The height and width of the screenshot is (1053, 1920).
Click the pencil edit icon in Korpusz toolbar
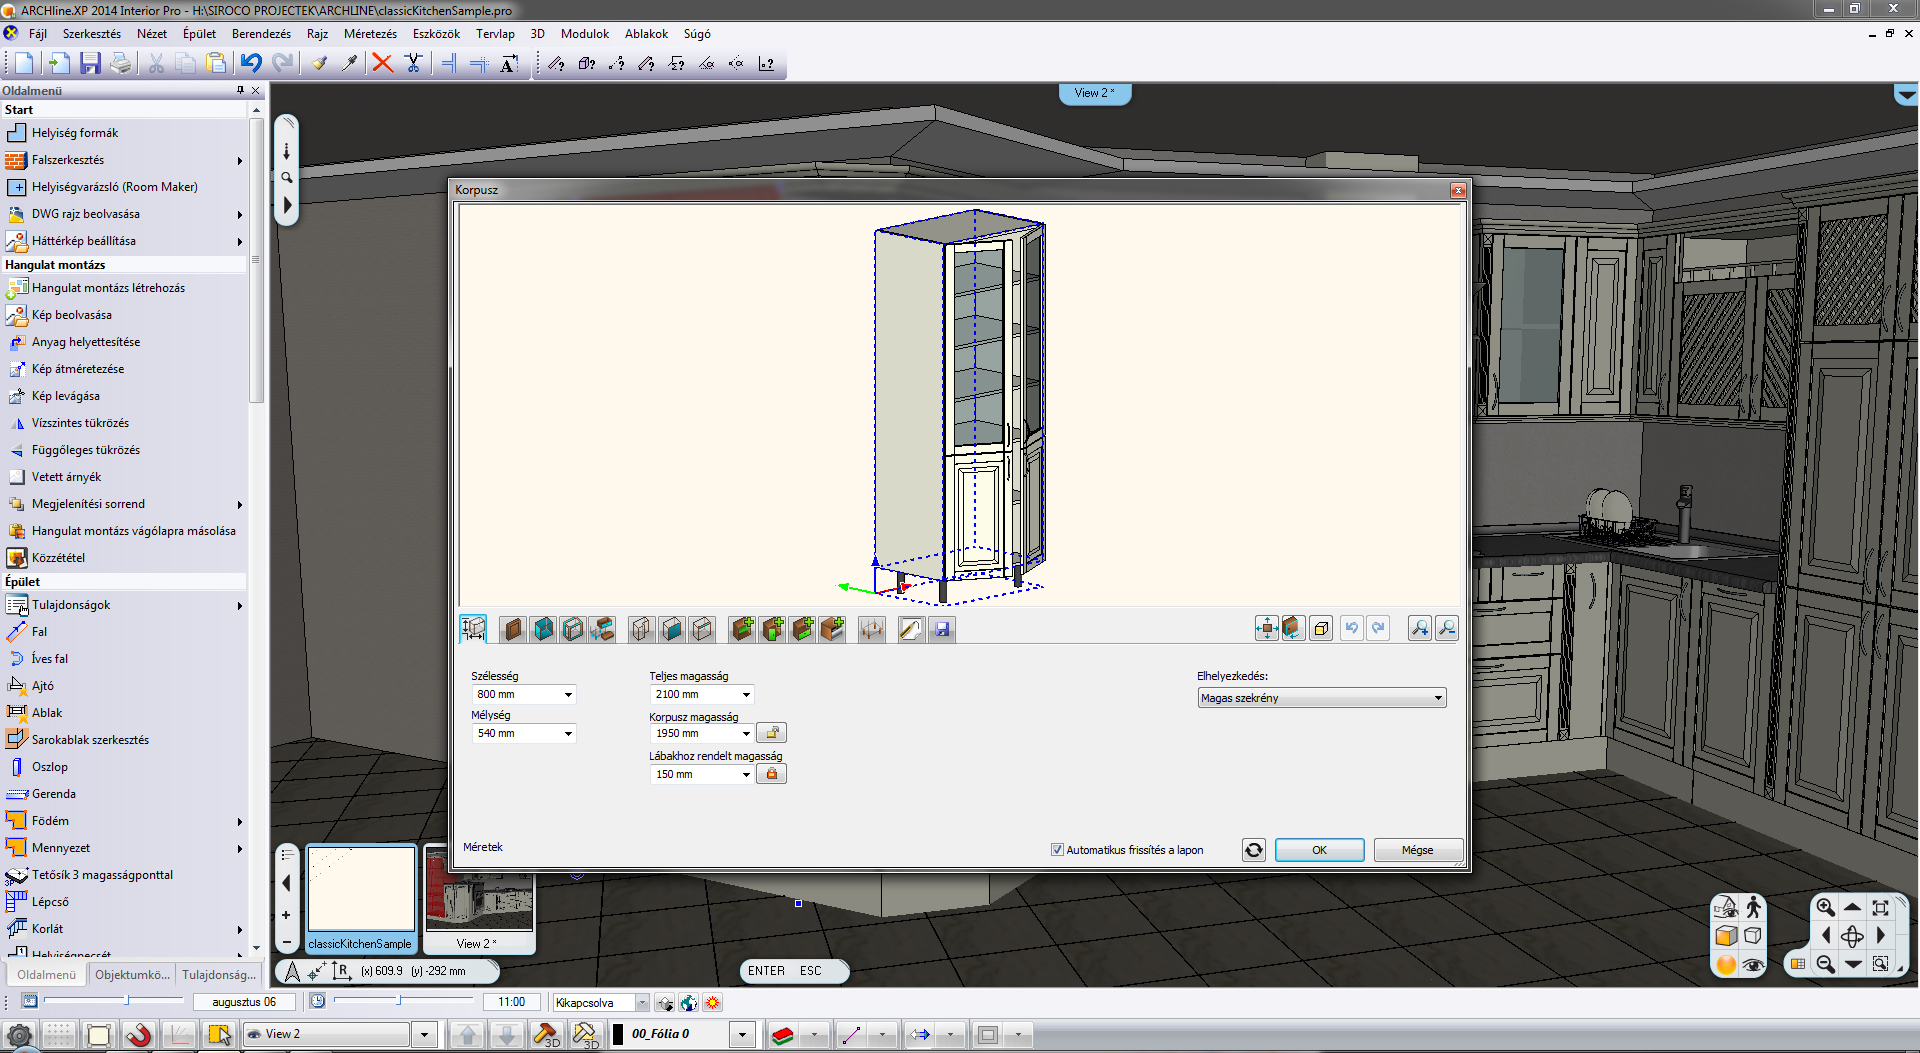click(910, 629)
